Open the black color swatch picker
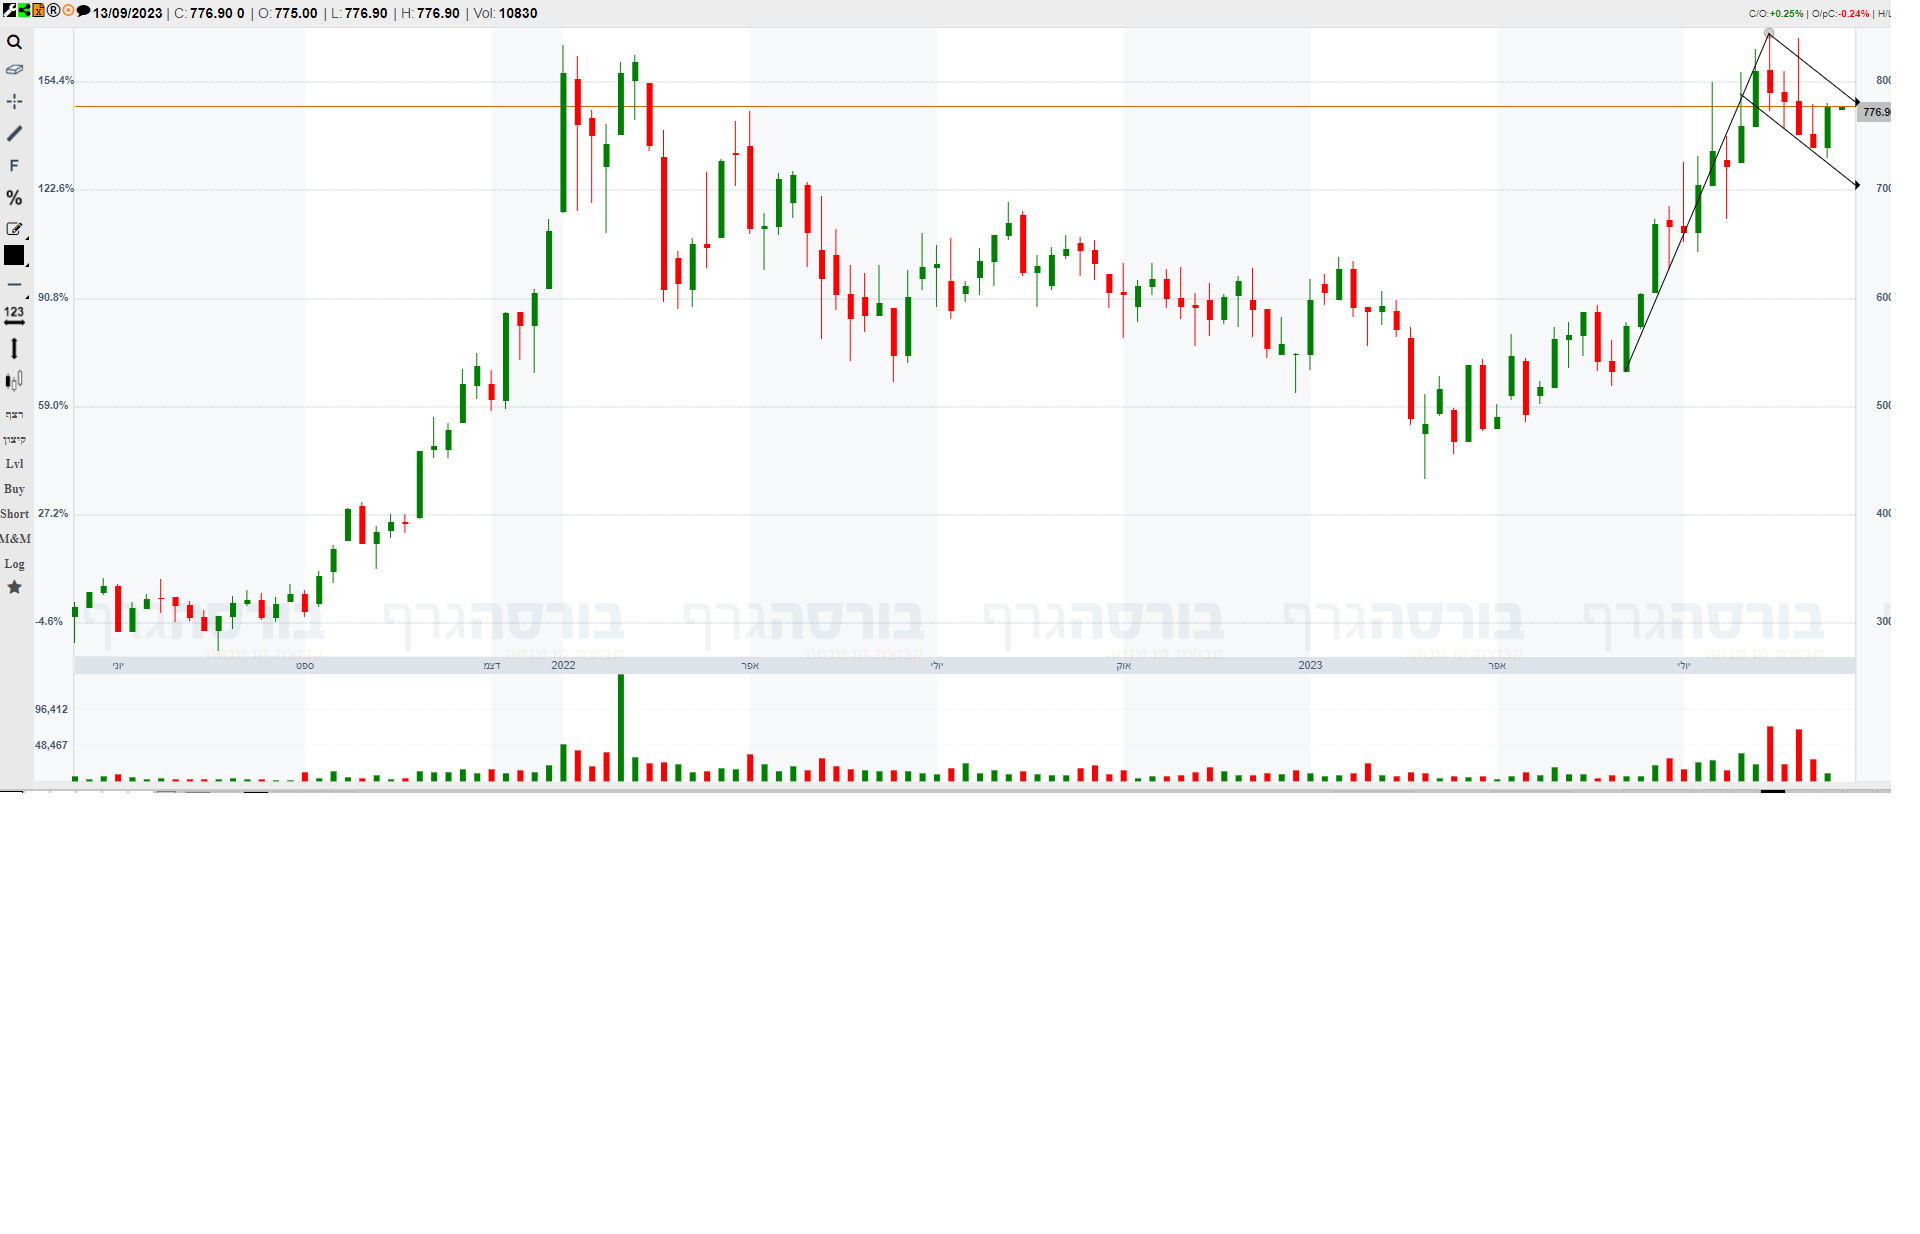The width and height of the screenshot is (1920, 1234). coord(14,256)
